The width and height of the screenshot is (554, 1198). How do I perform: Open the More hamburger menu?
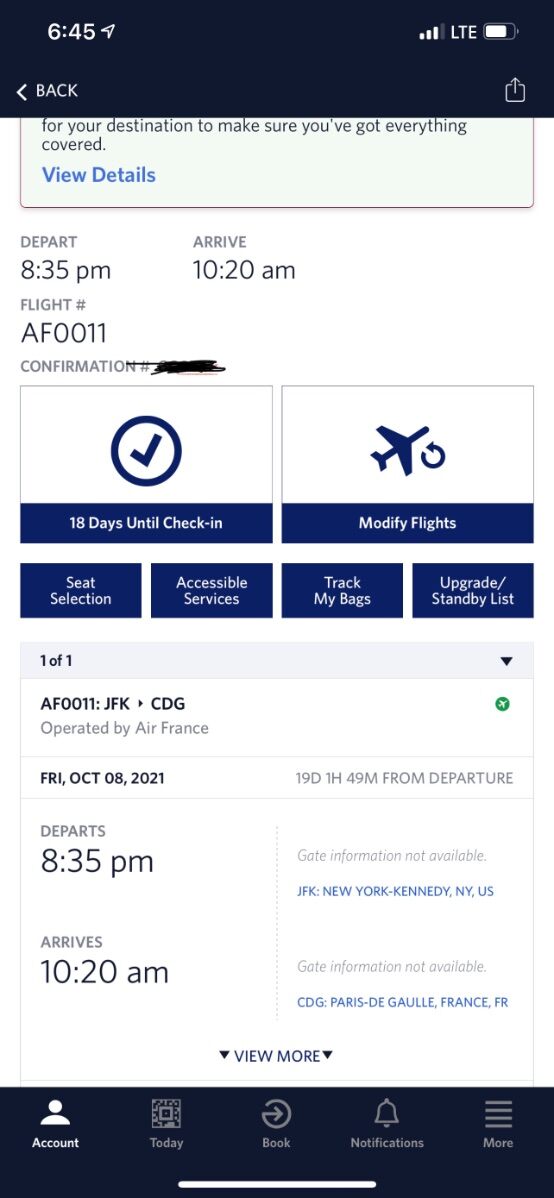coord(497,1124)
